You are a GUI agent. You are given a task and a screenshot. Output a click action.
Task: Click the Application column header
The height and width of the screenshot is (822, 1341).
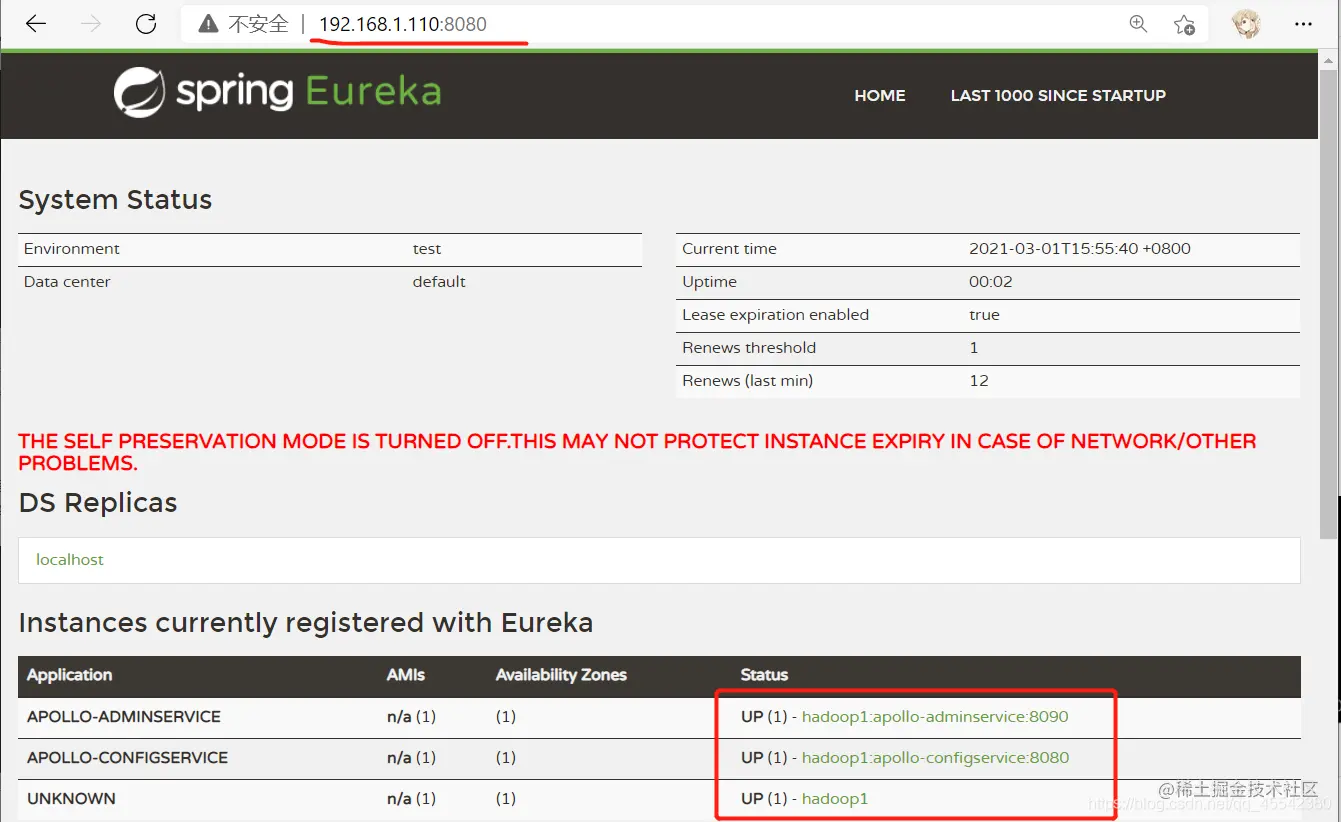click(x=69, y=675)
